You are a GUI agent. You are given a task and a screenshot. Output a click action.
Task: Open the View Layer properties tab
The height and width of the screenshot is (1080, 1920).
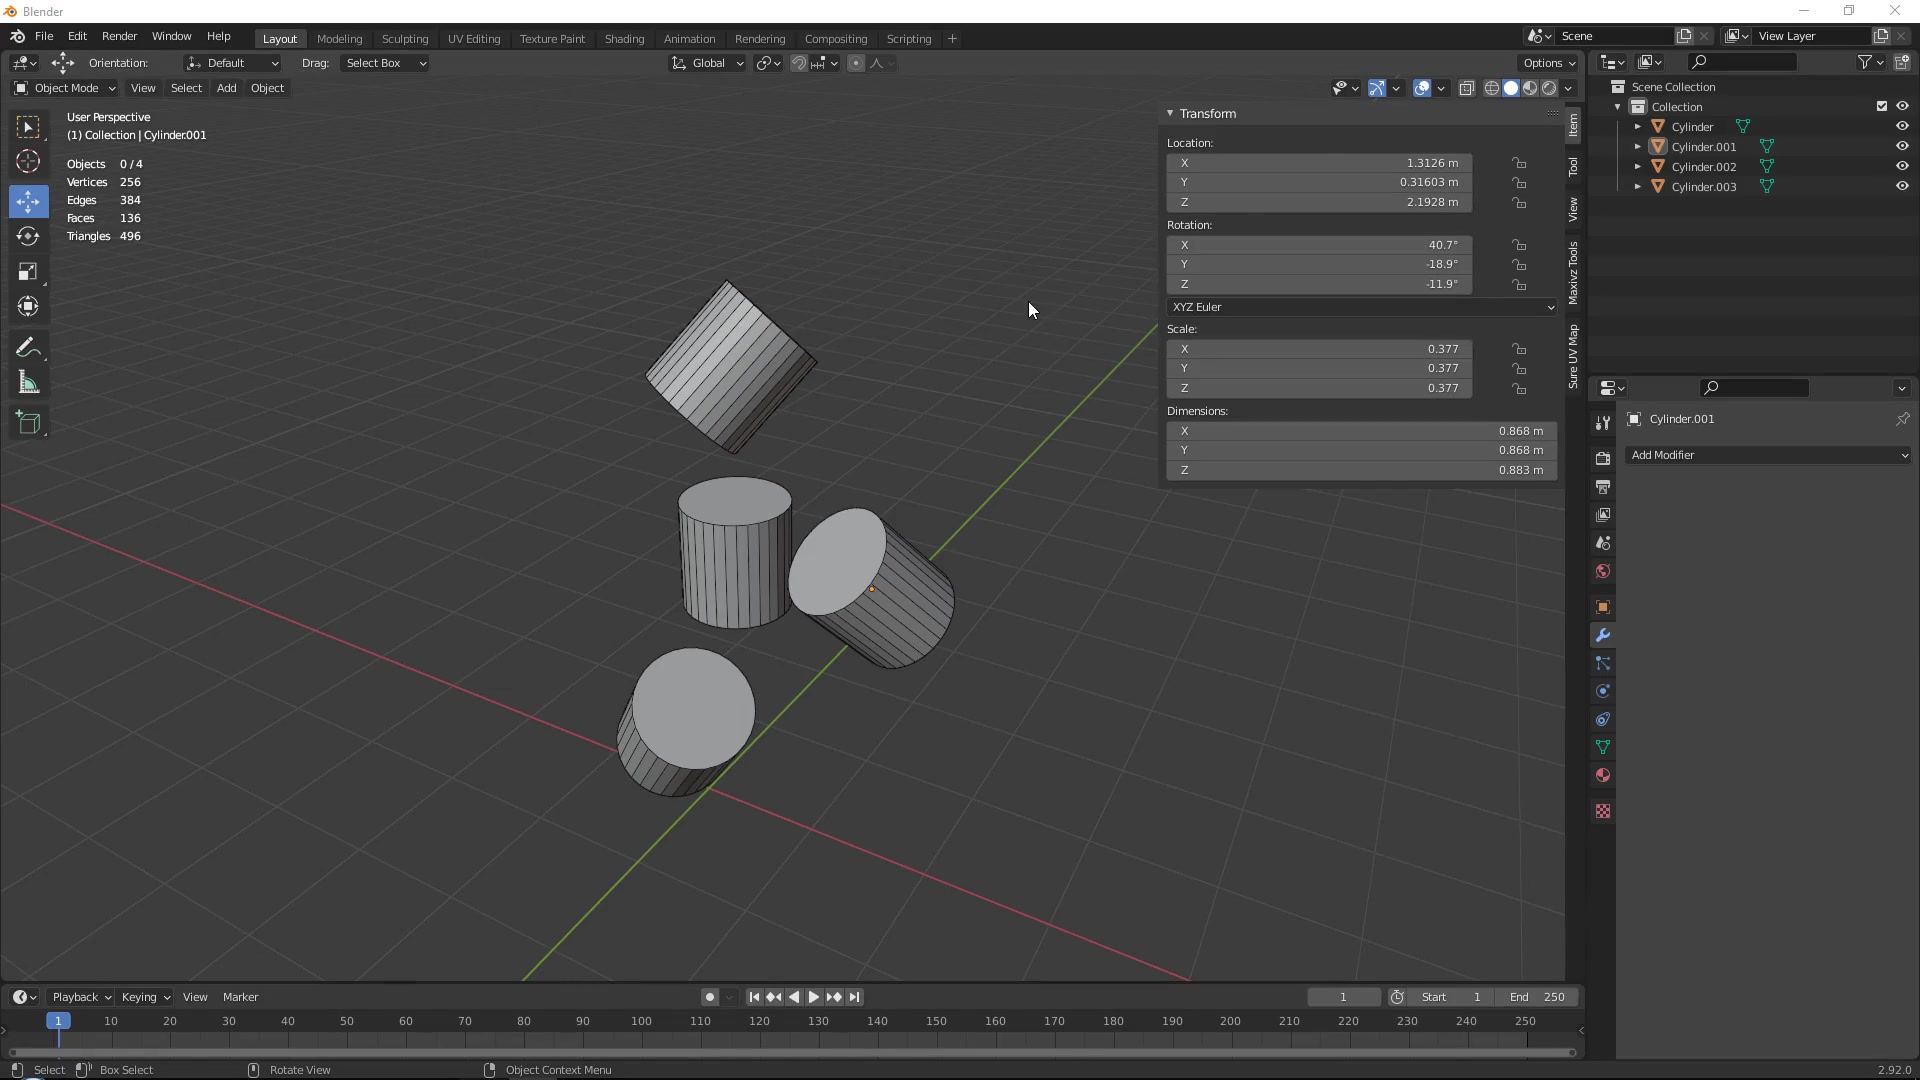click(x=1603, y=515)
